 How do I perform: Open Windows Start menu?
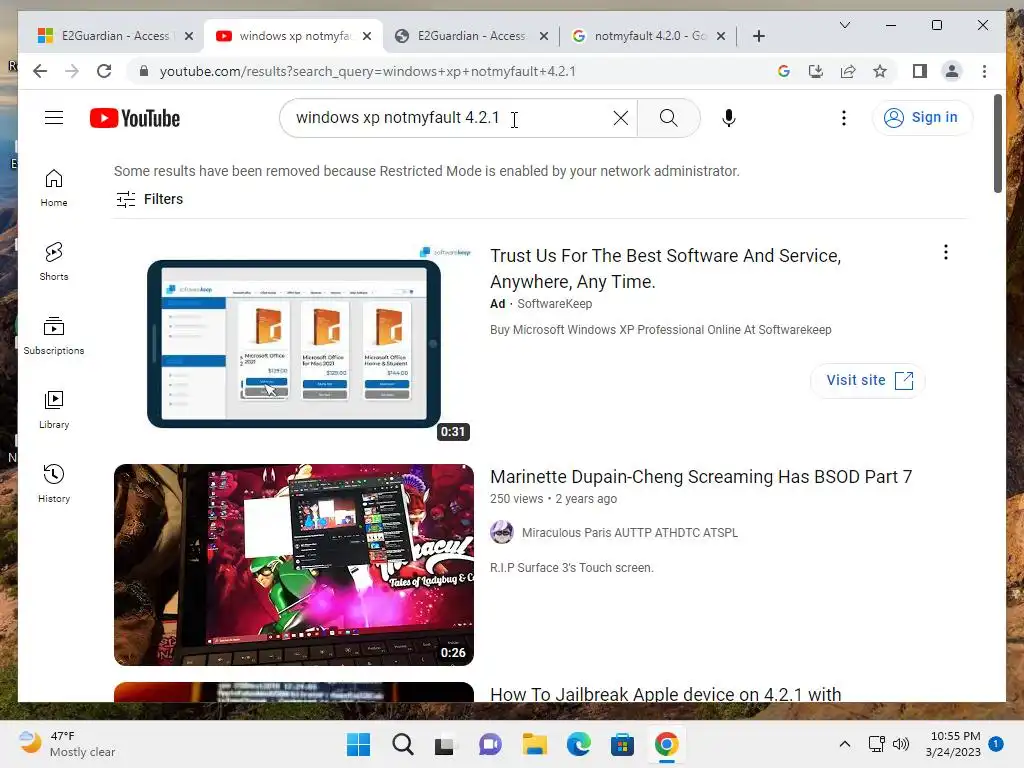point(358,744)
